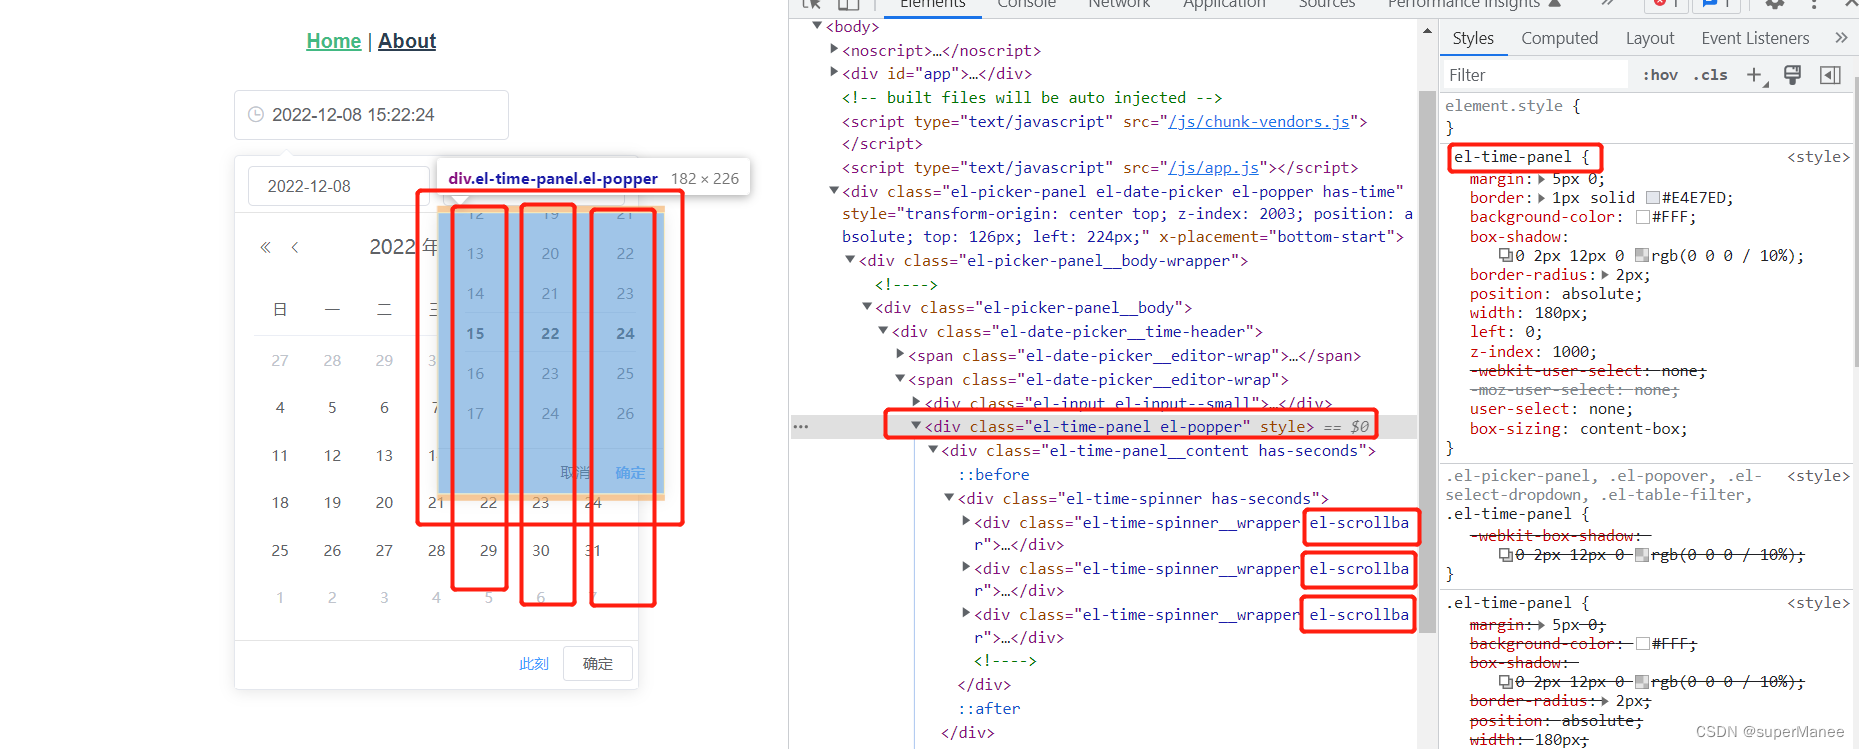Go to previous month with single chevron
Viewport: 1859px width, 749px height.
coord(295,247)
